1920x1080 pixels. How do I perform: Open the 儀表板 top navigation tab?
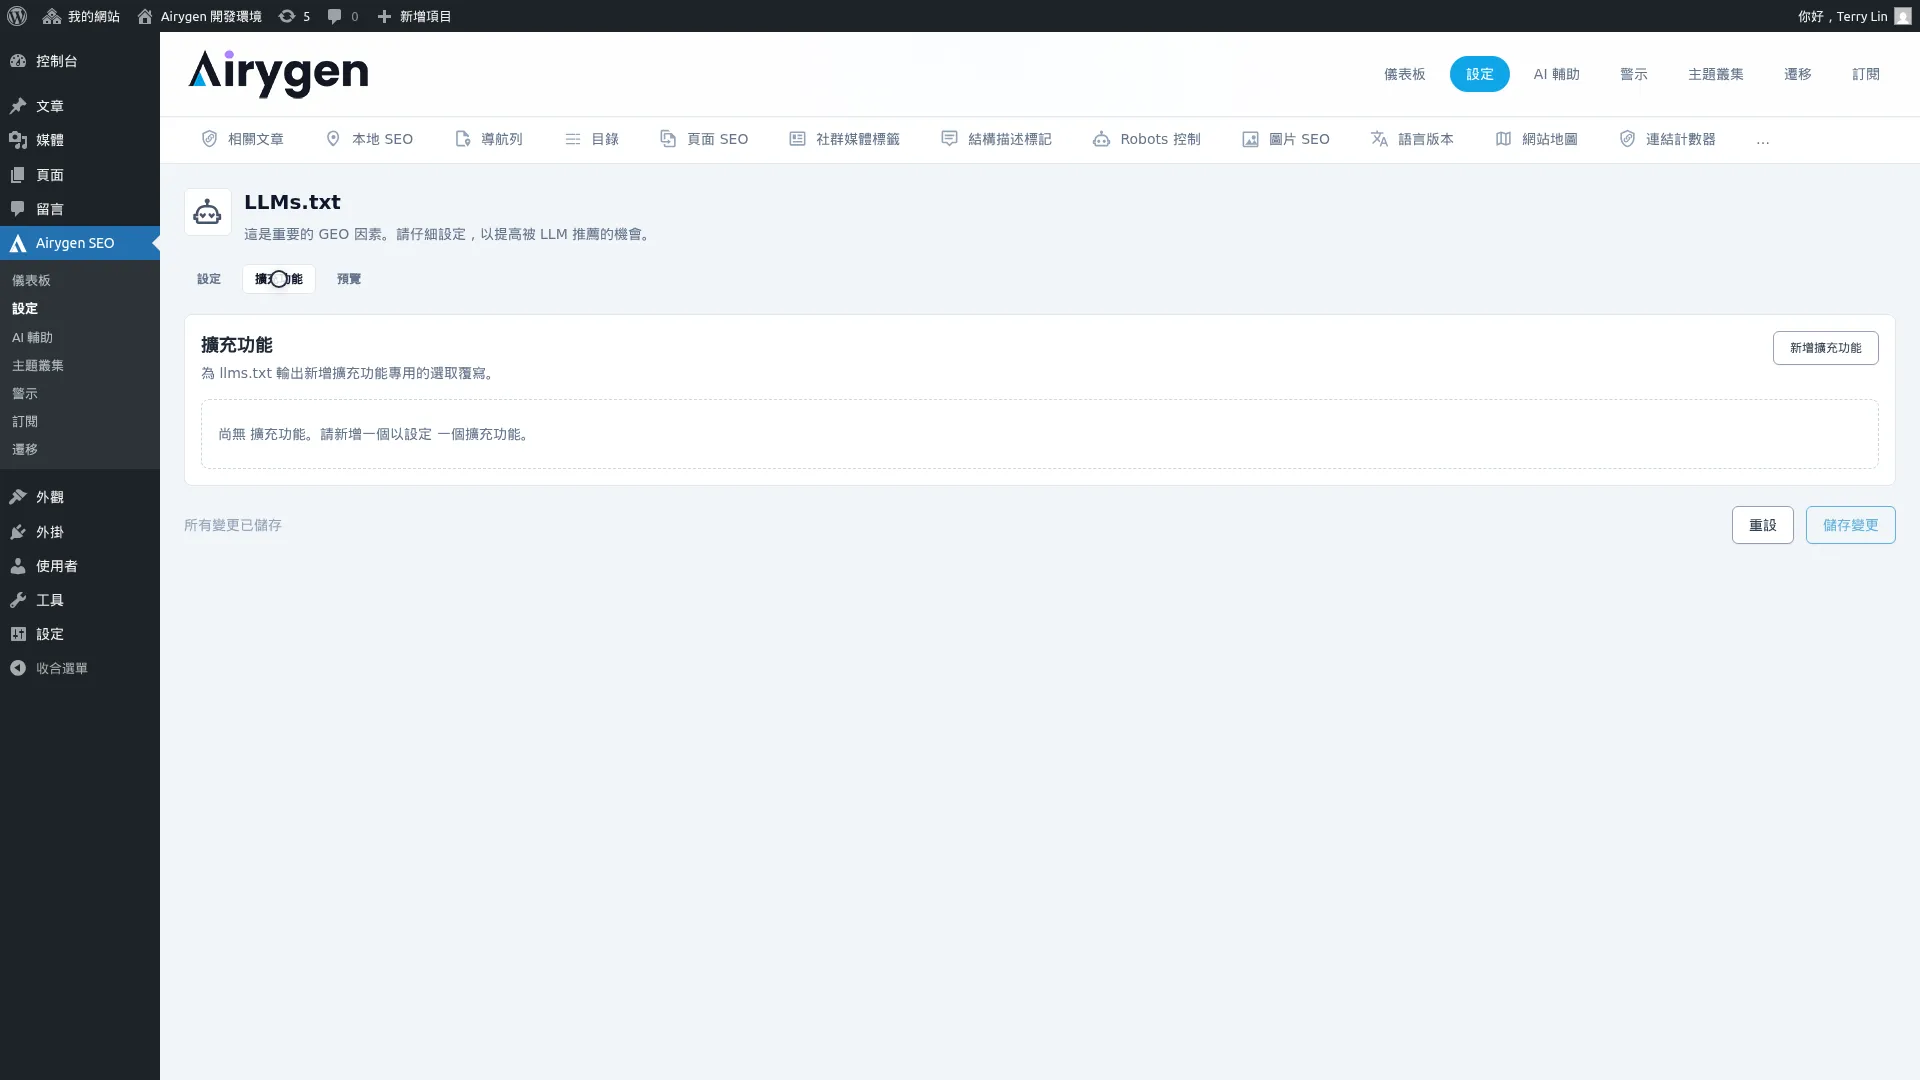1404,74
